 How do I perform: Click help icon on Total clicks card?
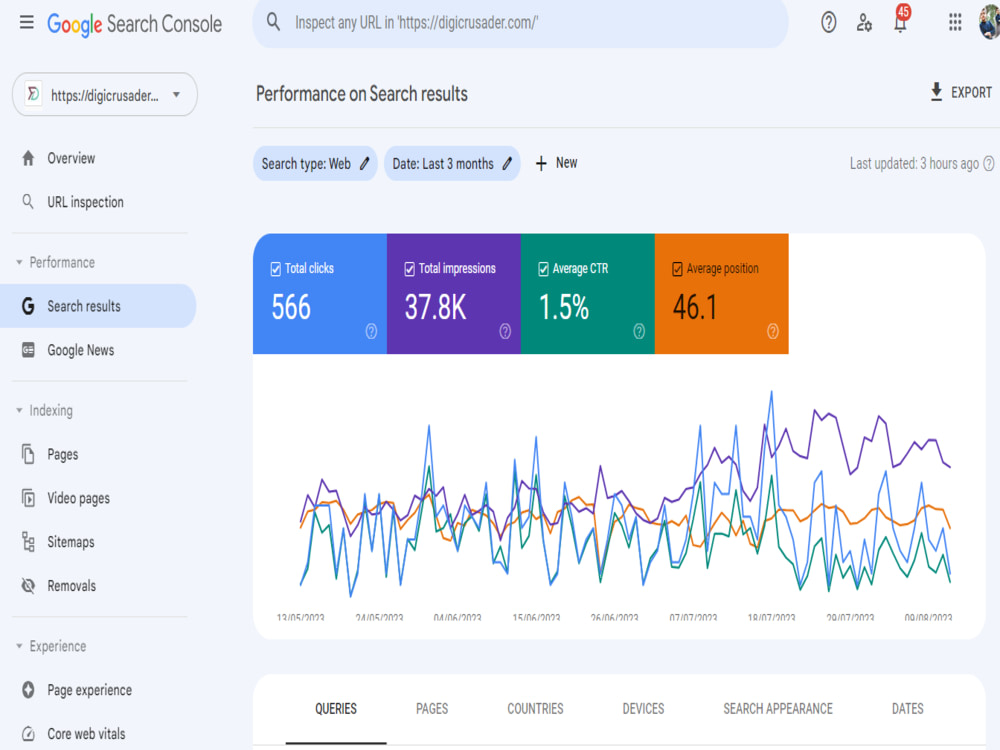[371, 331]
